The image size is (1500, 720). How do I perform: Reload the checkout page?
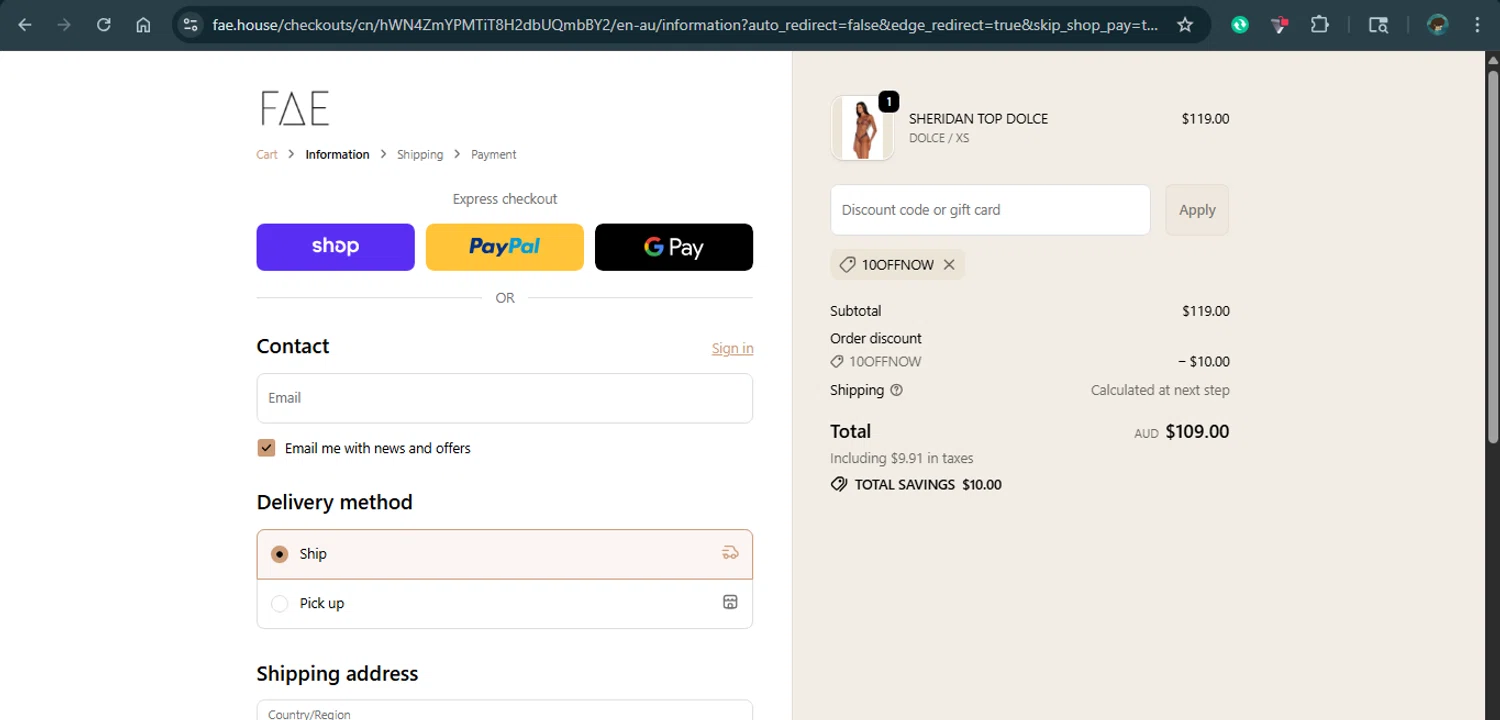tap(104, 25)
